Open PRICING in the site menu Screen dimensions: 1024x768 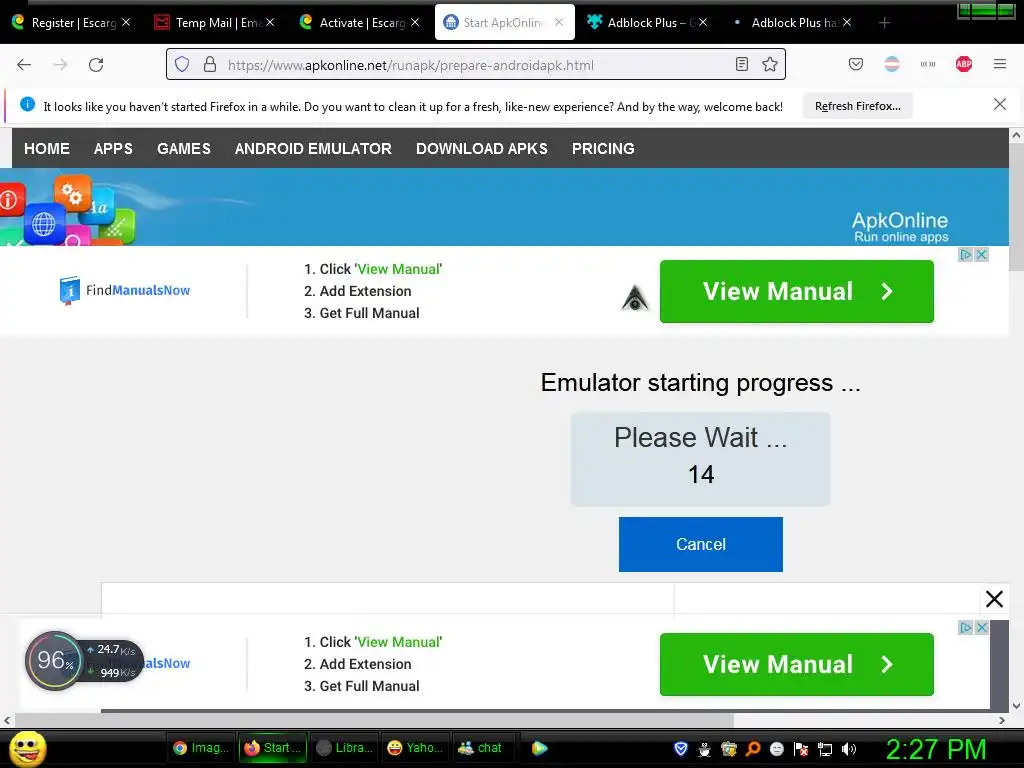tap(603, 148)
